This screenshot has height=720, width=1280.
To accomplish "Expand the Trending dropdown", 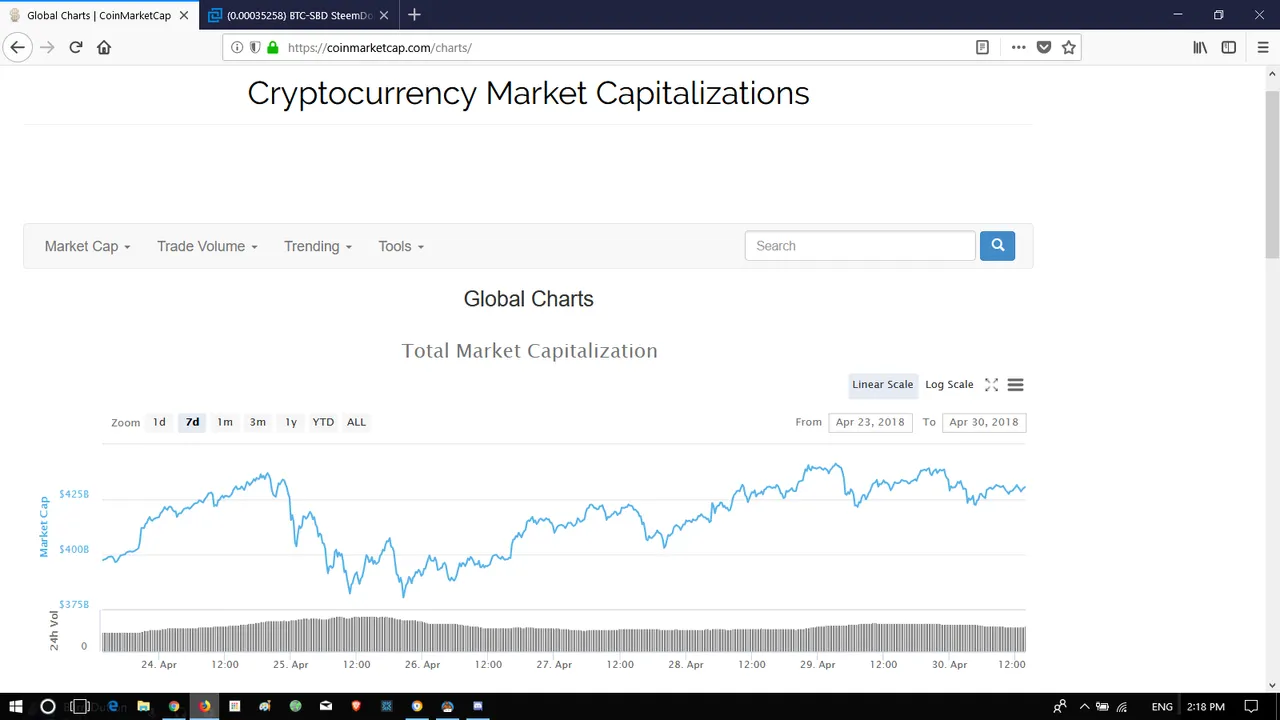I will coord(318,246).
